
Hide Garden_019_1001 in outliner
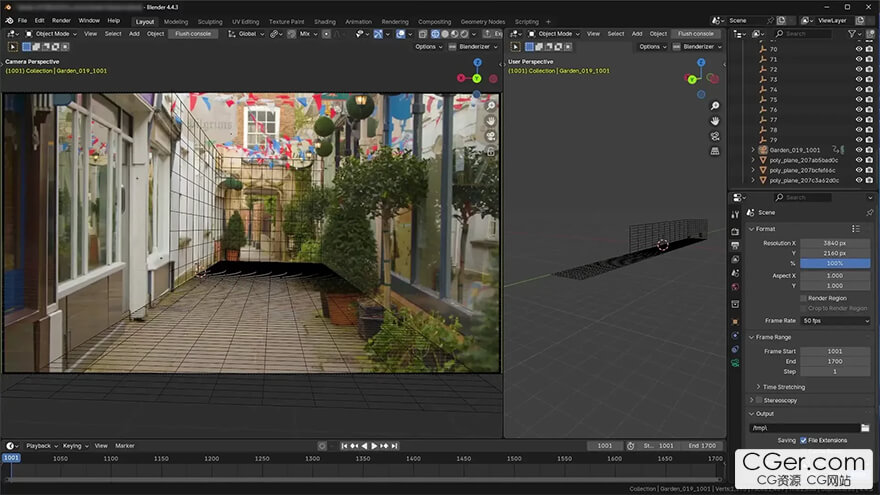coord(859,150)
